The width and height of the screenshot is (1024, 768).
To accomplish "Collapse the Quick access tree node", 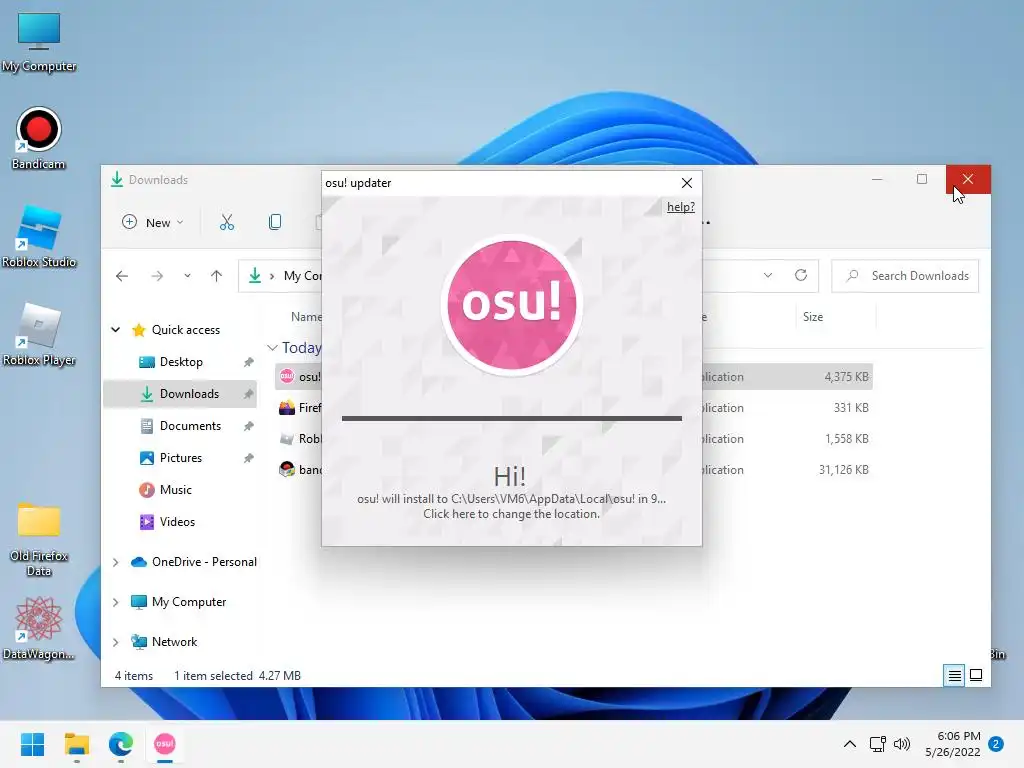I will click(x=116, y=330).
